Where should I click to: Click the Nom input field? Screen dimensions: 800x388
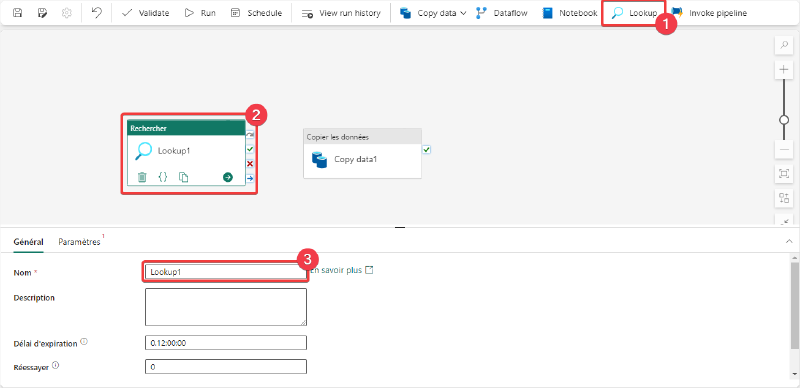[226, 272]
